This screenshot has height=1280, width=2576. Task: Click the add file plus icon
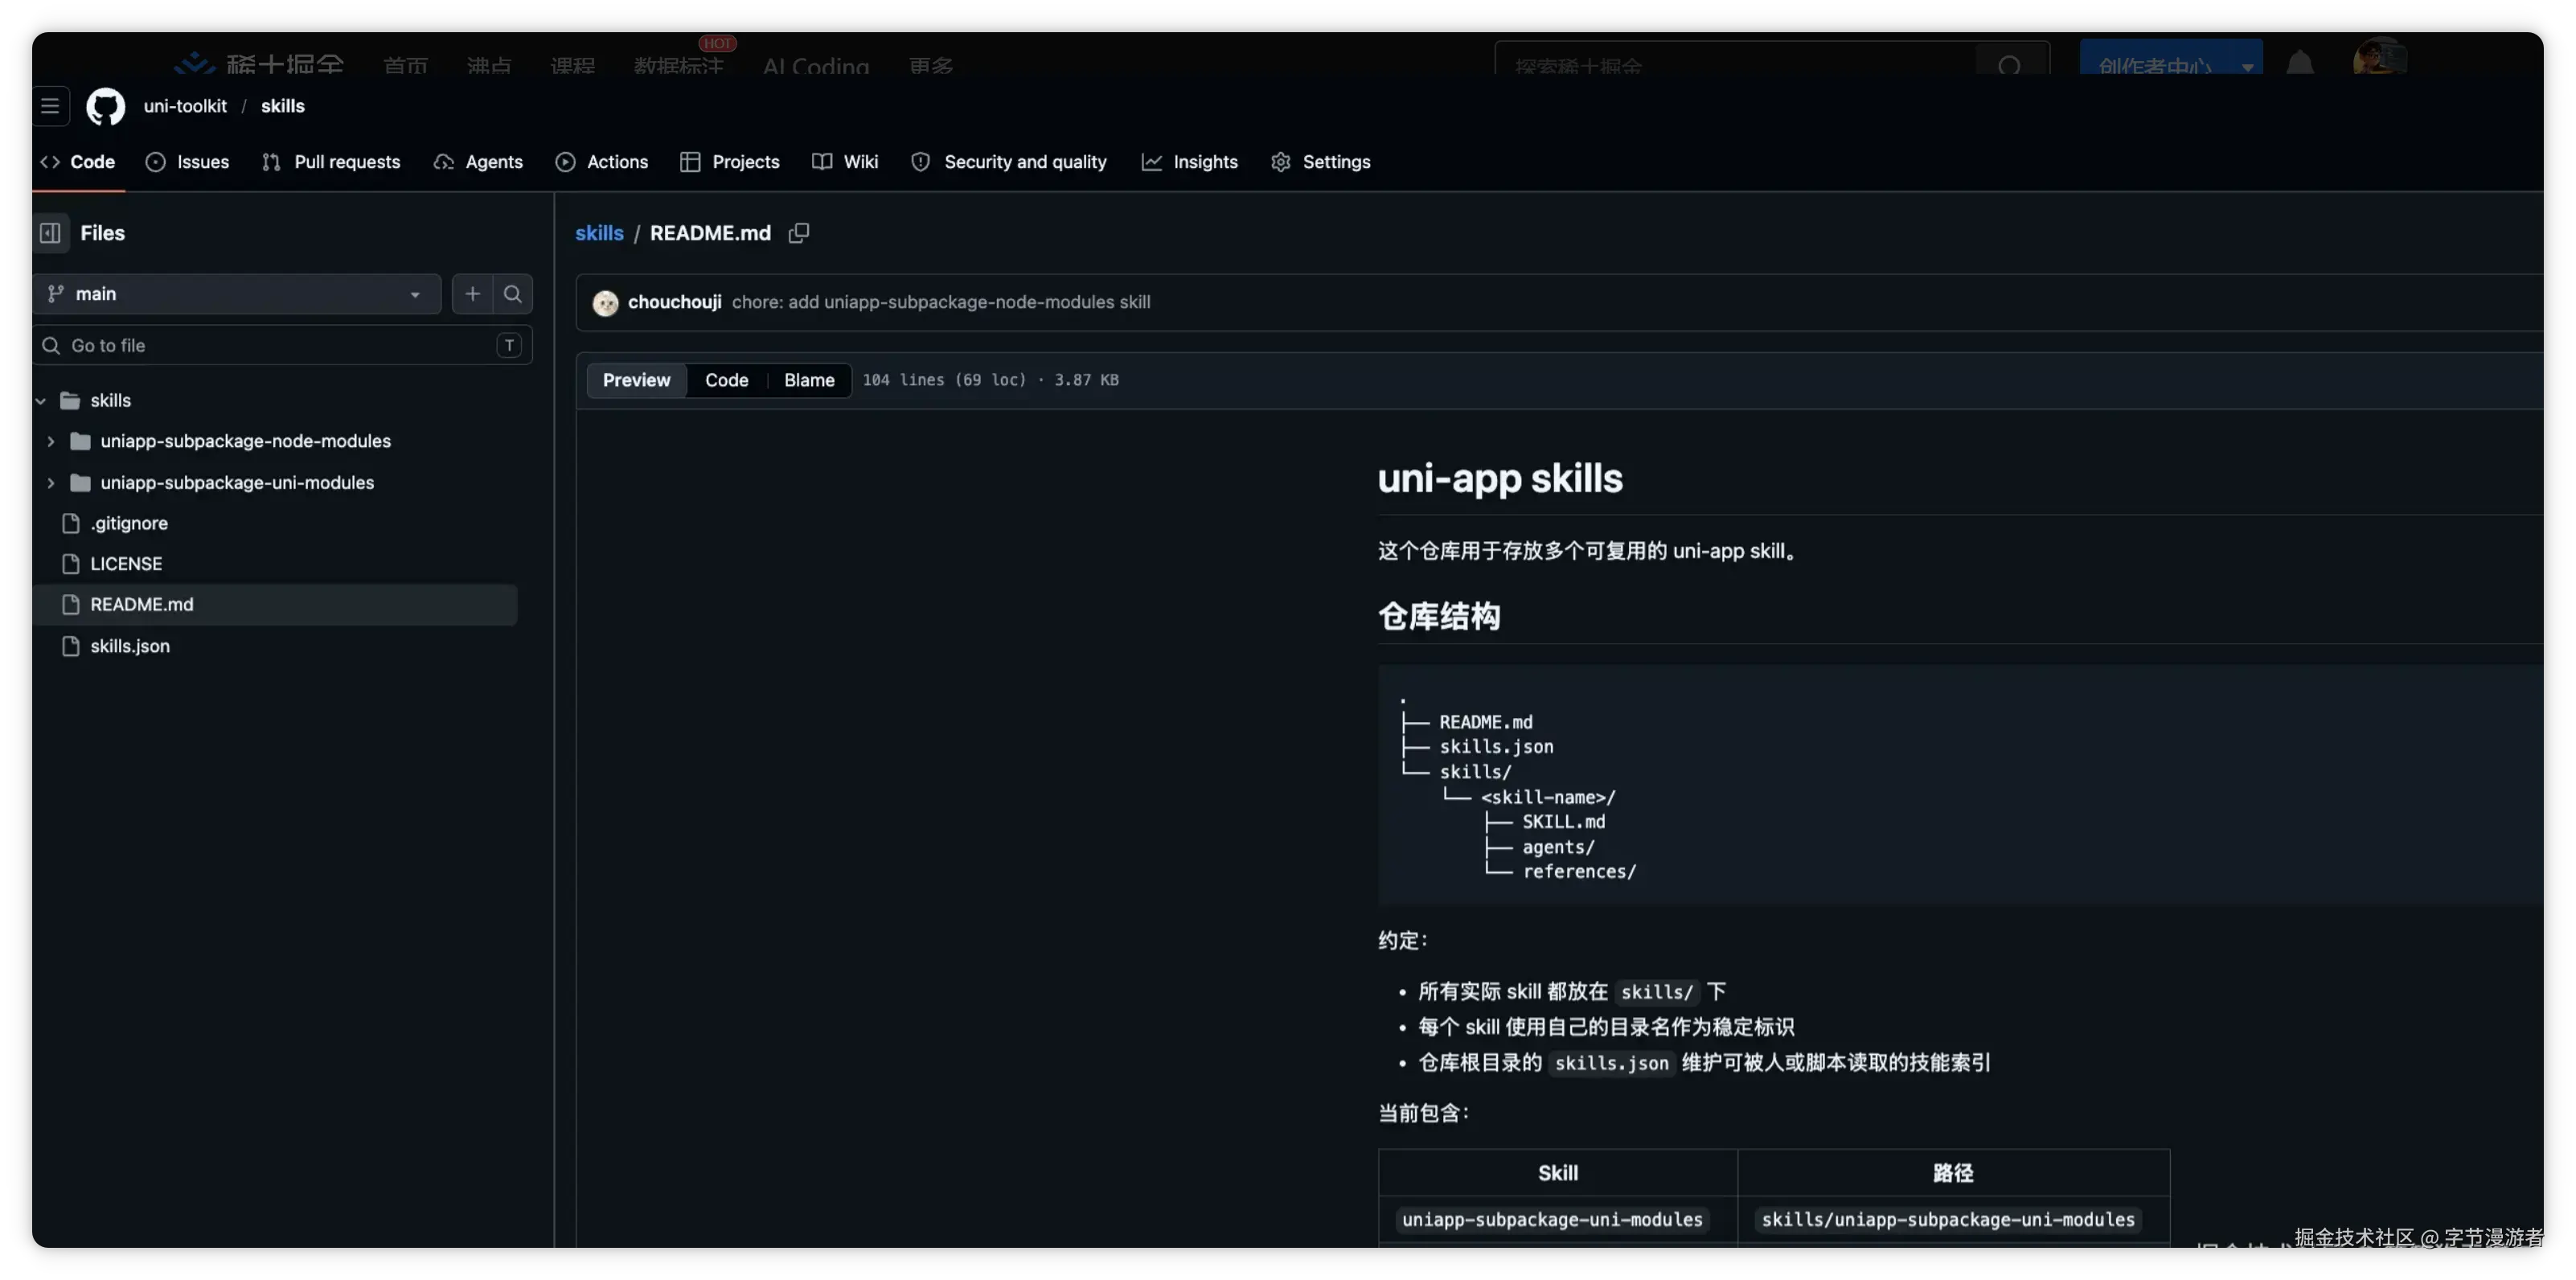(x=472, y=293)
